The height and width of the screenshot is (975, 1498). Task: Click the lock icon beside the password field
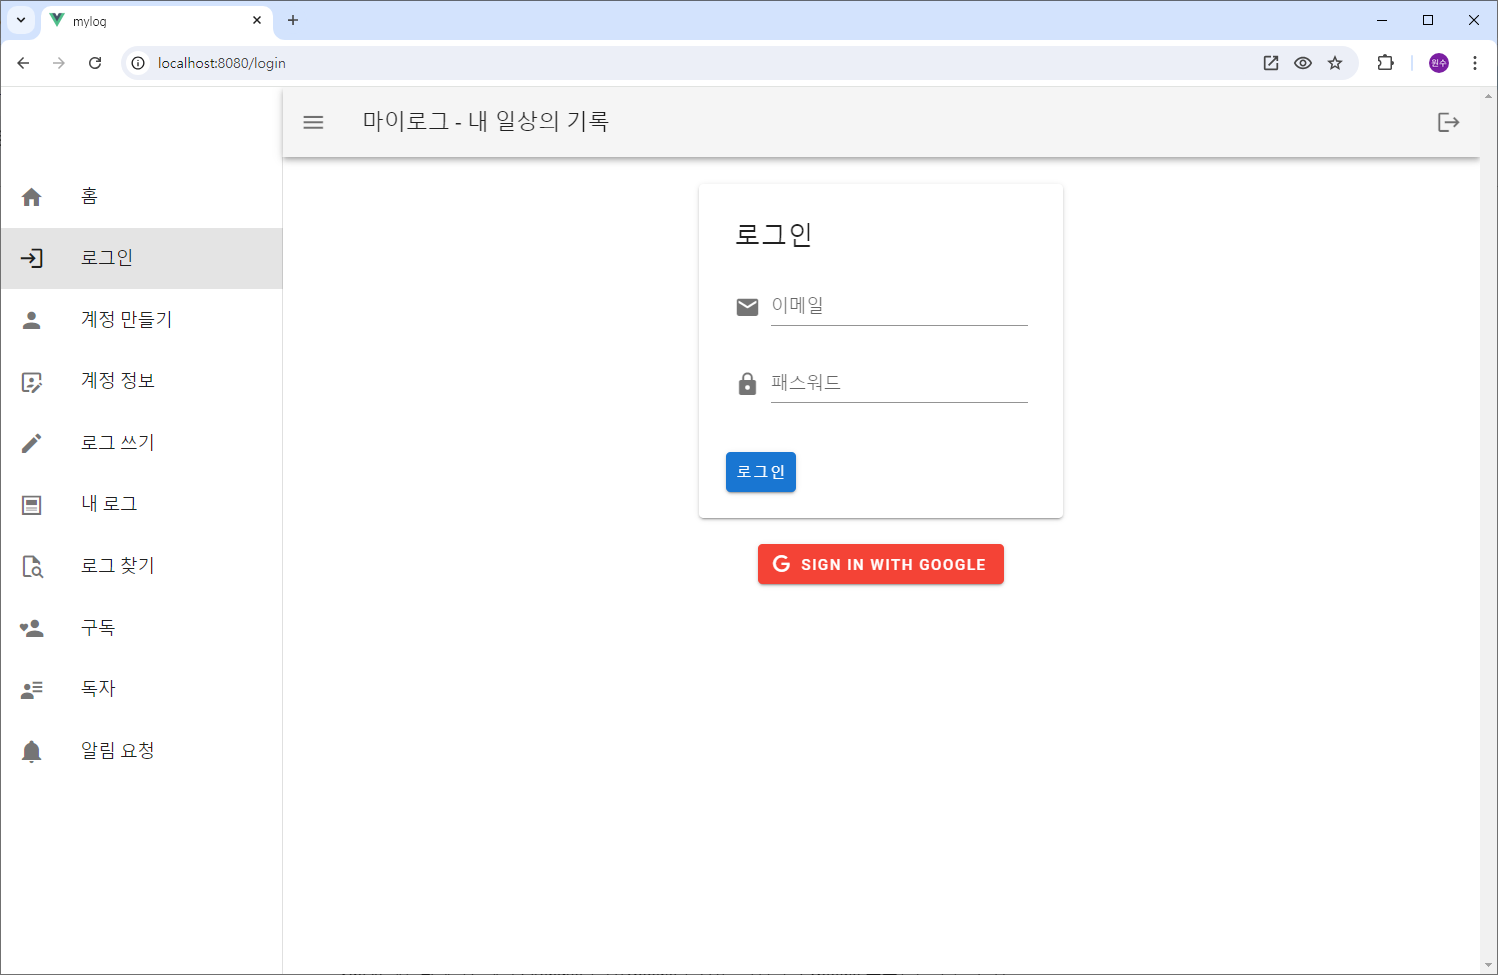click(x=747, y=382)
